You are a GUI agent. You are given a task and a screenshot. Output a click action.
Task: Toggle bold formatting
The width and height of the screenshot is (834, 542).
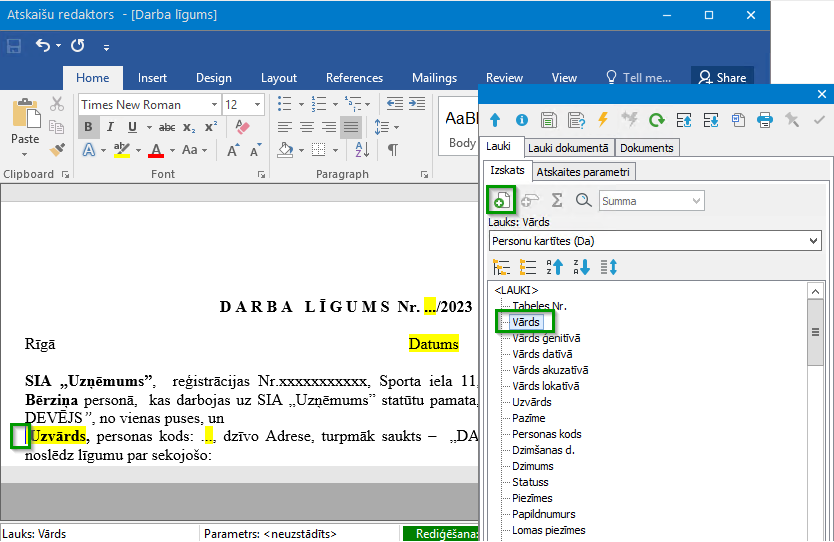[88, 127]
